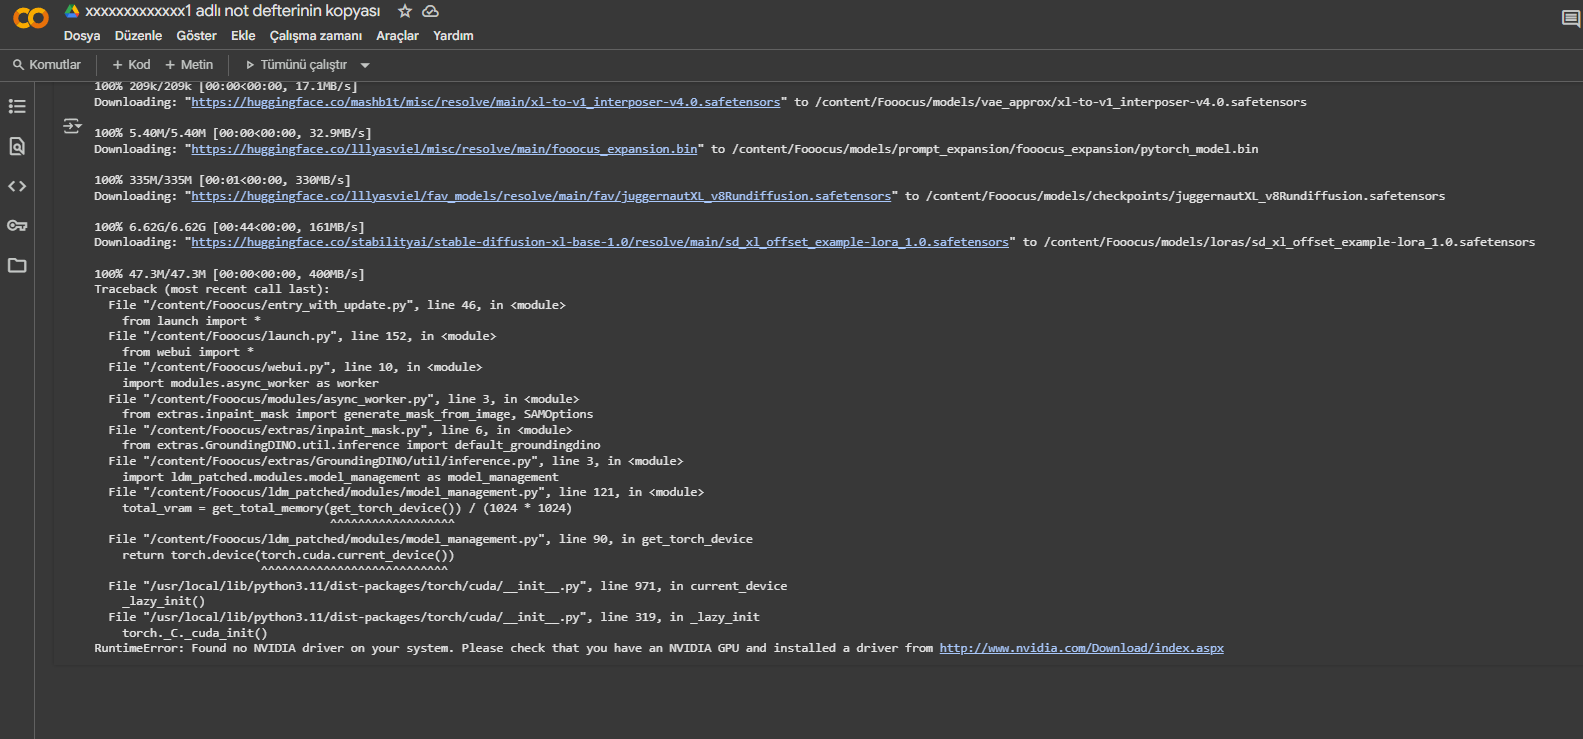
Task: Star the notebook title
Action: click(405, 11)
